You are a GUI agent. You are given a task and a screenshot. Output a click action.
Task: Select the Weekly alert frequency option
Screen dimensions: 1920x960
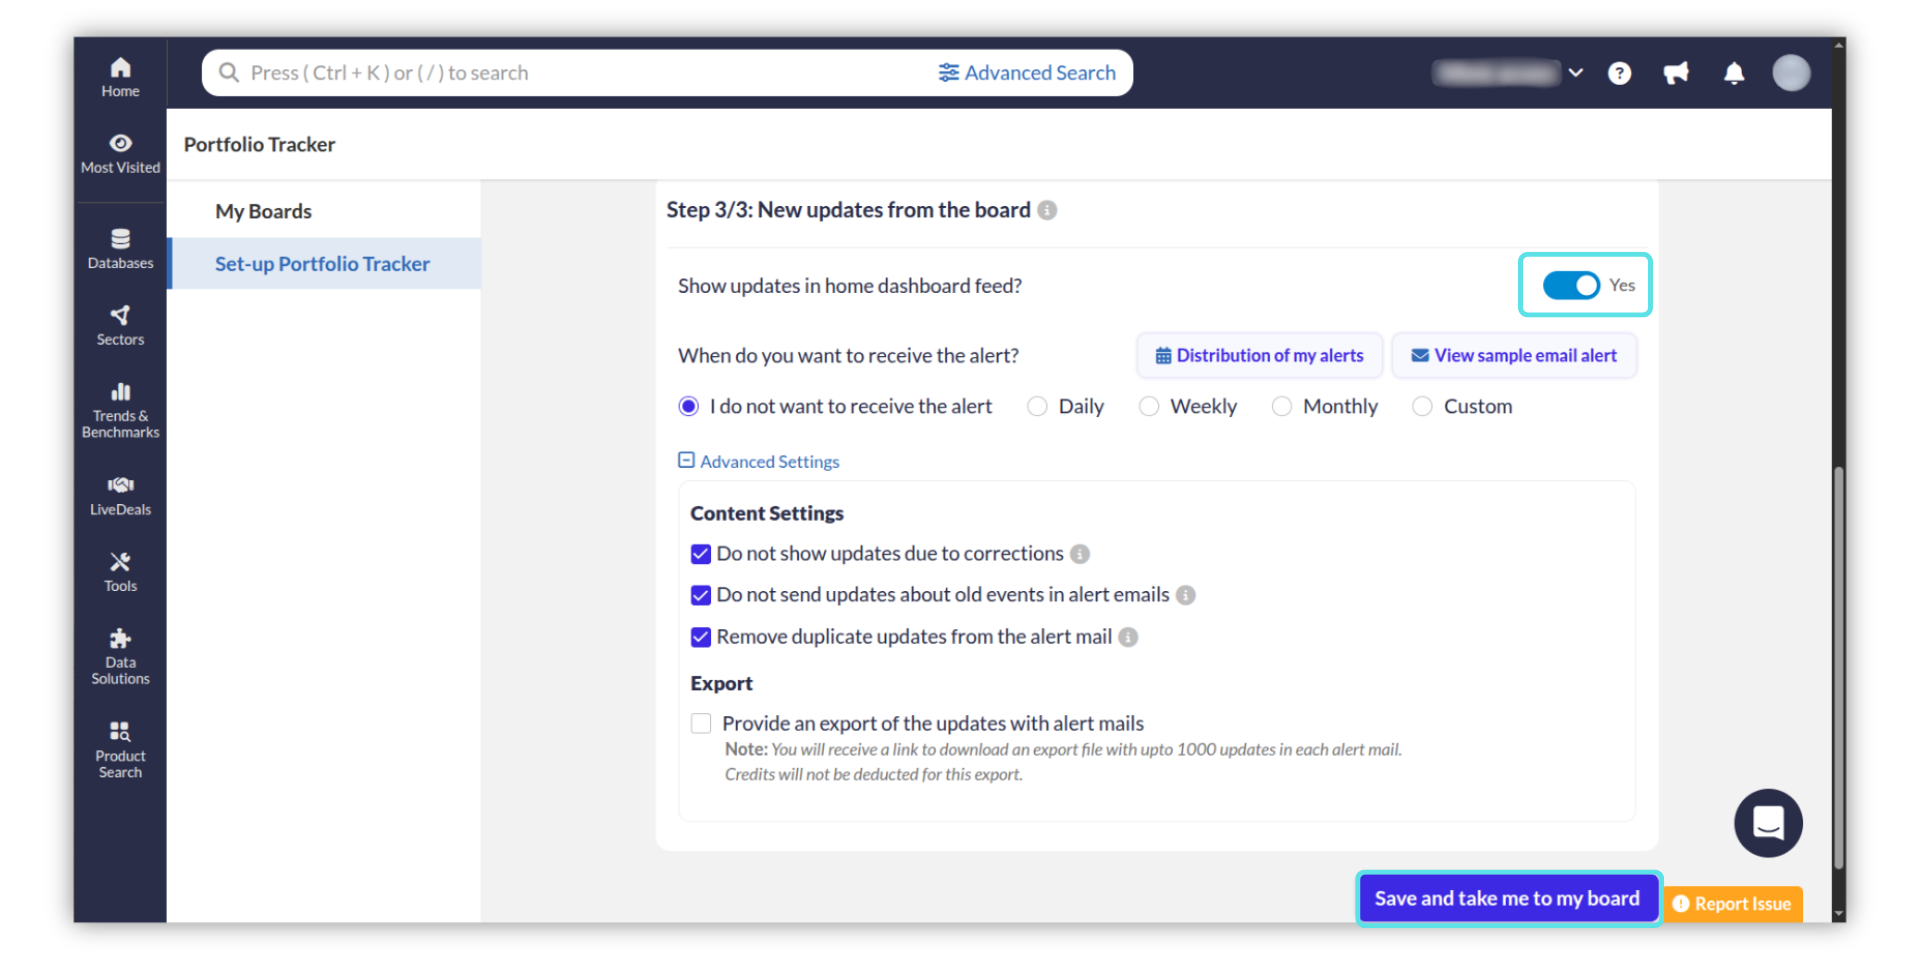point(1149,406)
